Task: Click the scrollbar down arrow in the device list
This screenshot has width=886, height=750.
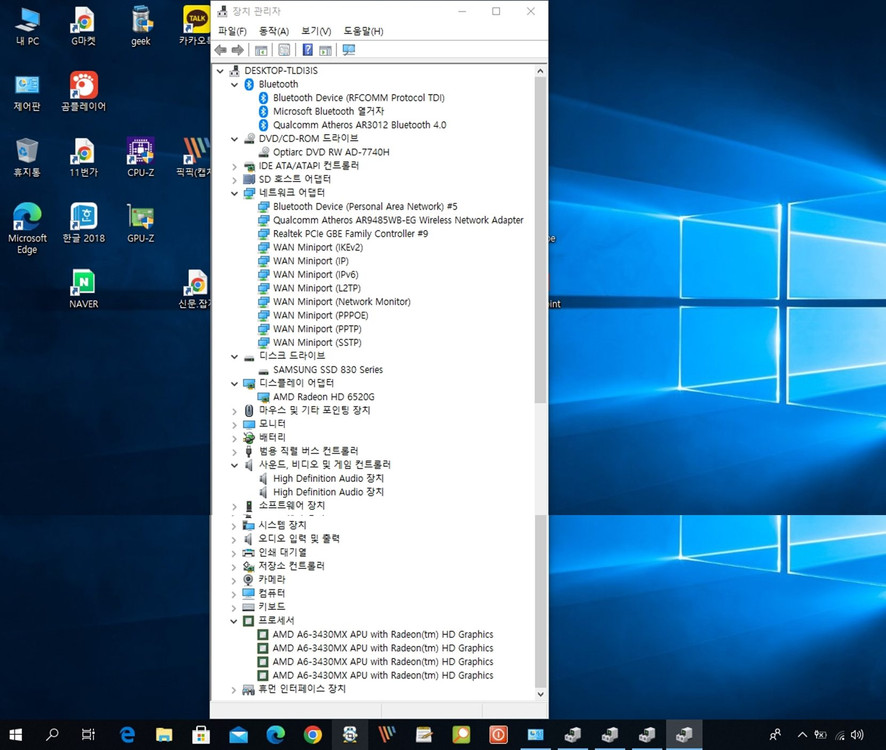Action: (x=540, y=694)
